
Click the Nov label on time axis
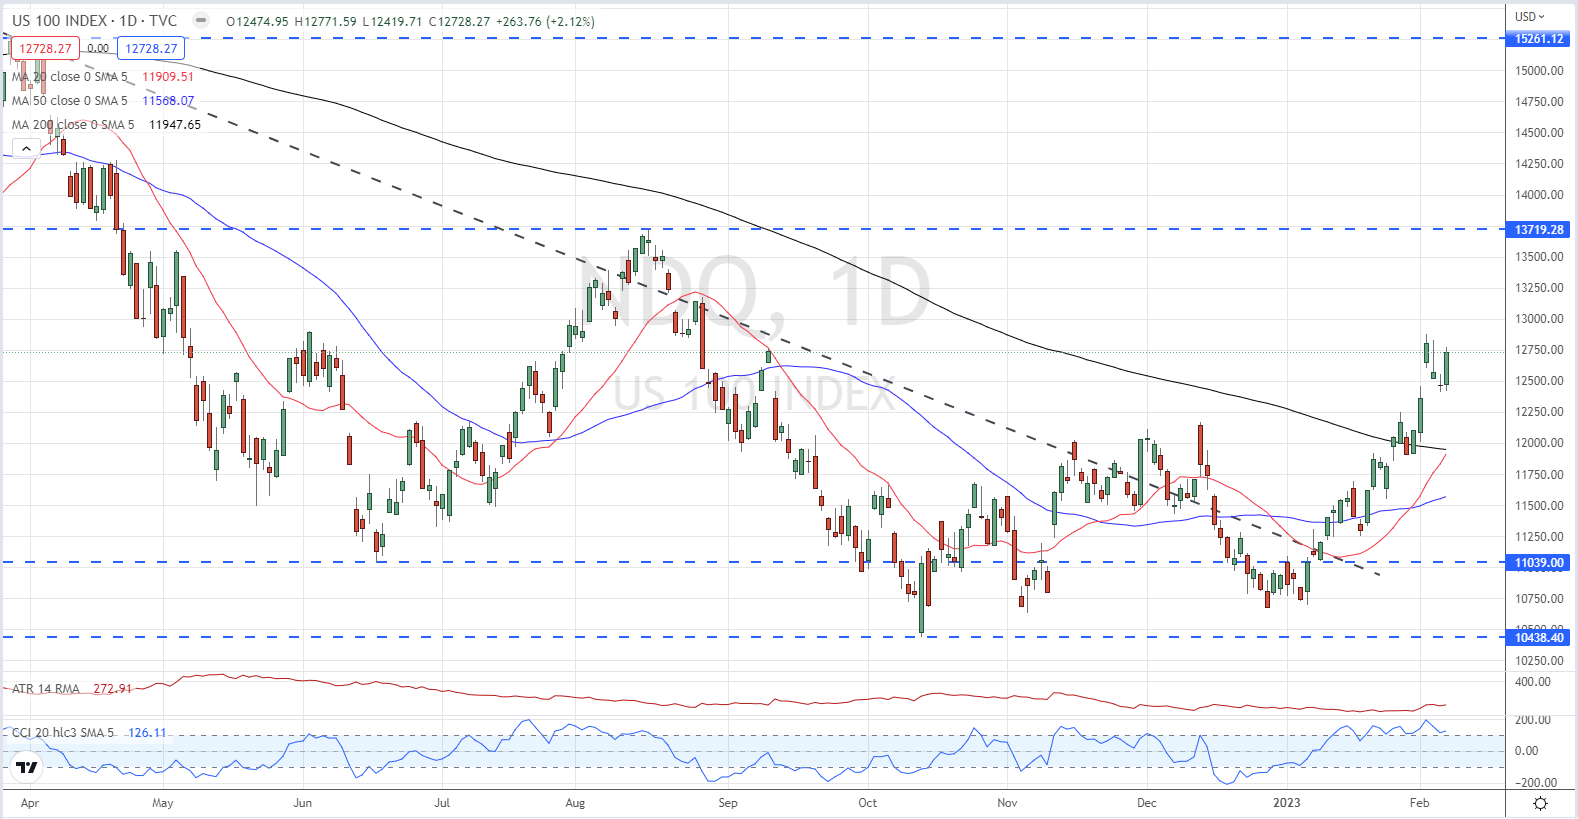(x=1007, y=803)
